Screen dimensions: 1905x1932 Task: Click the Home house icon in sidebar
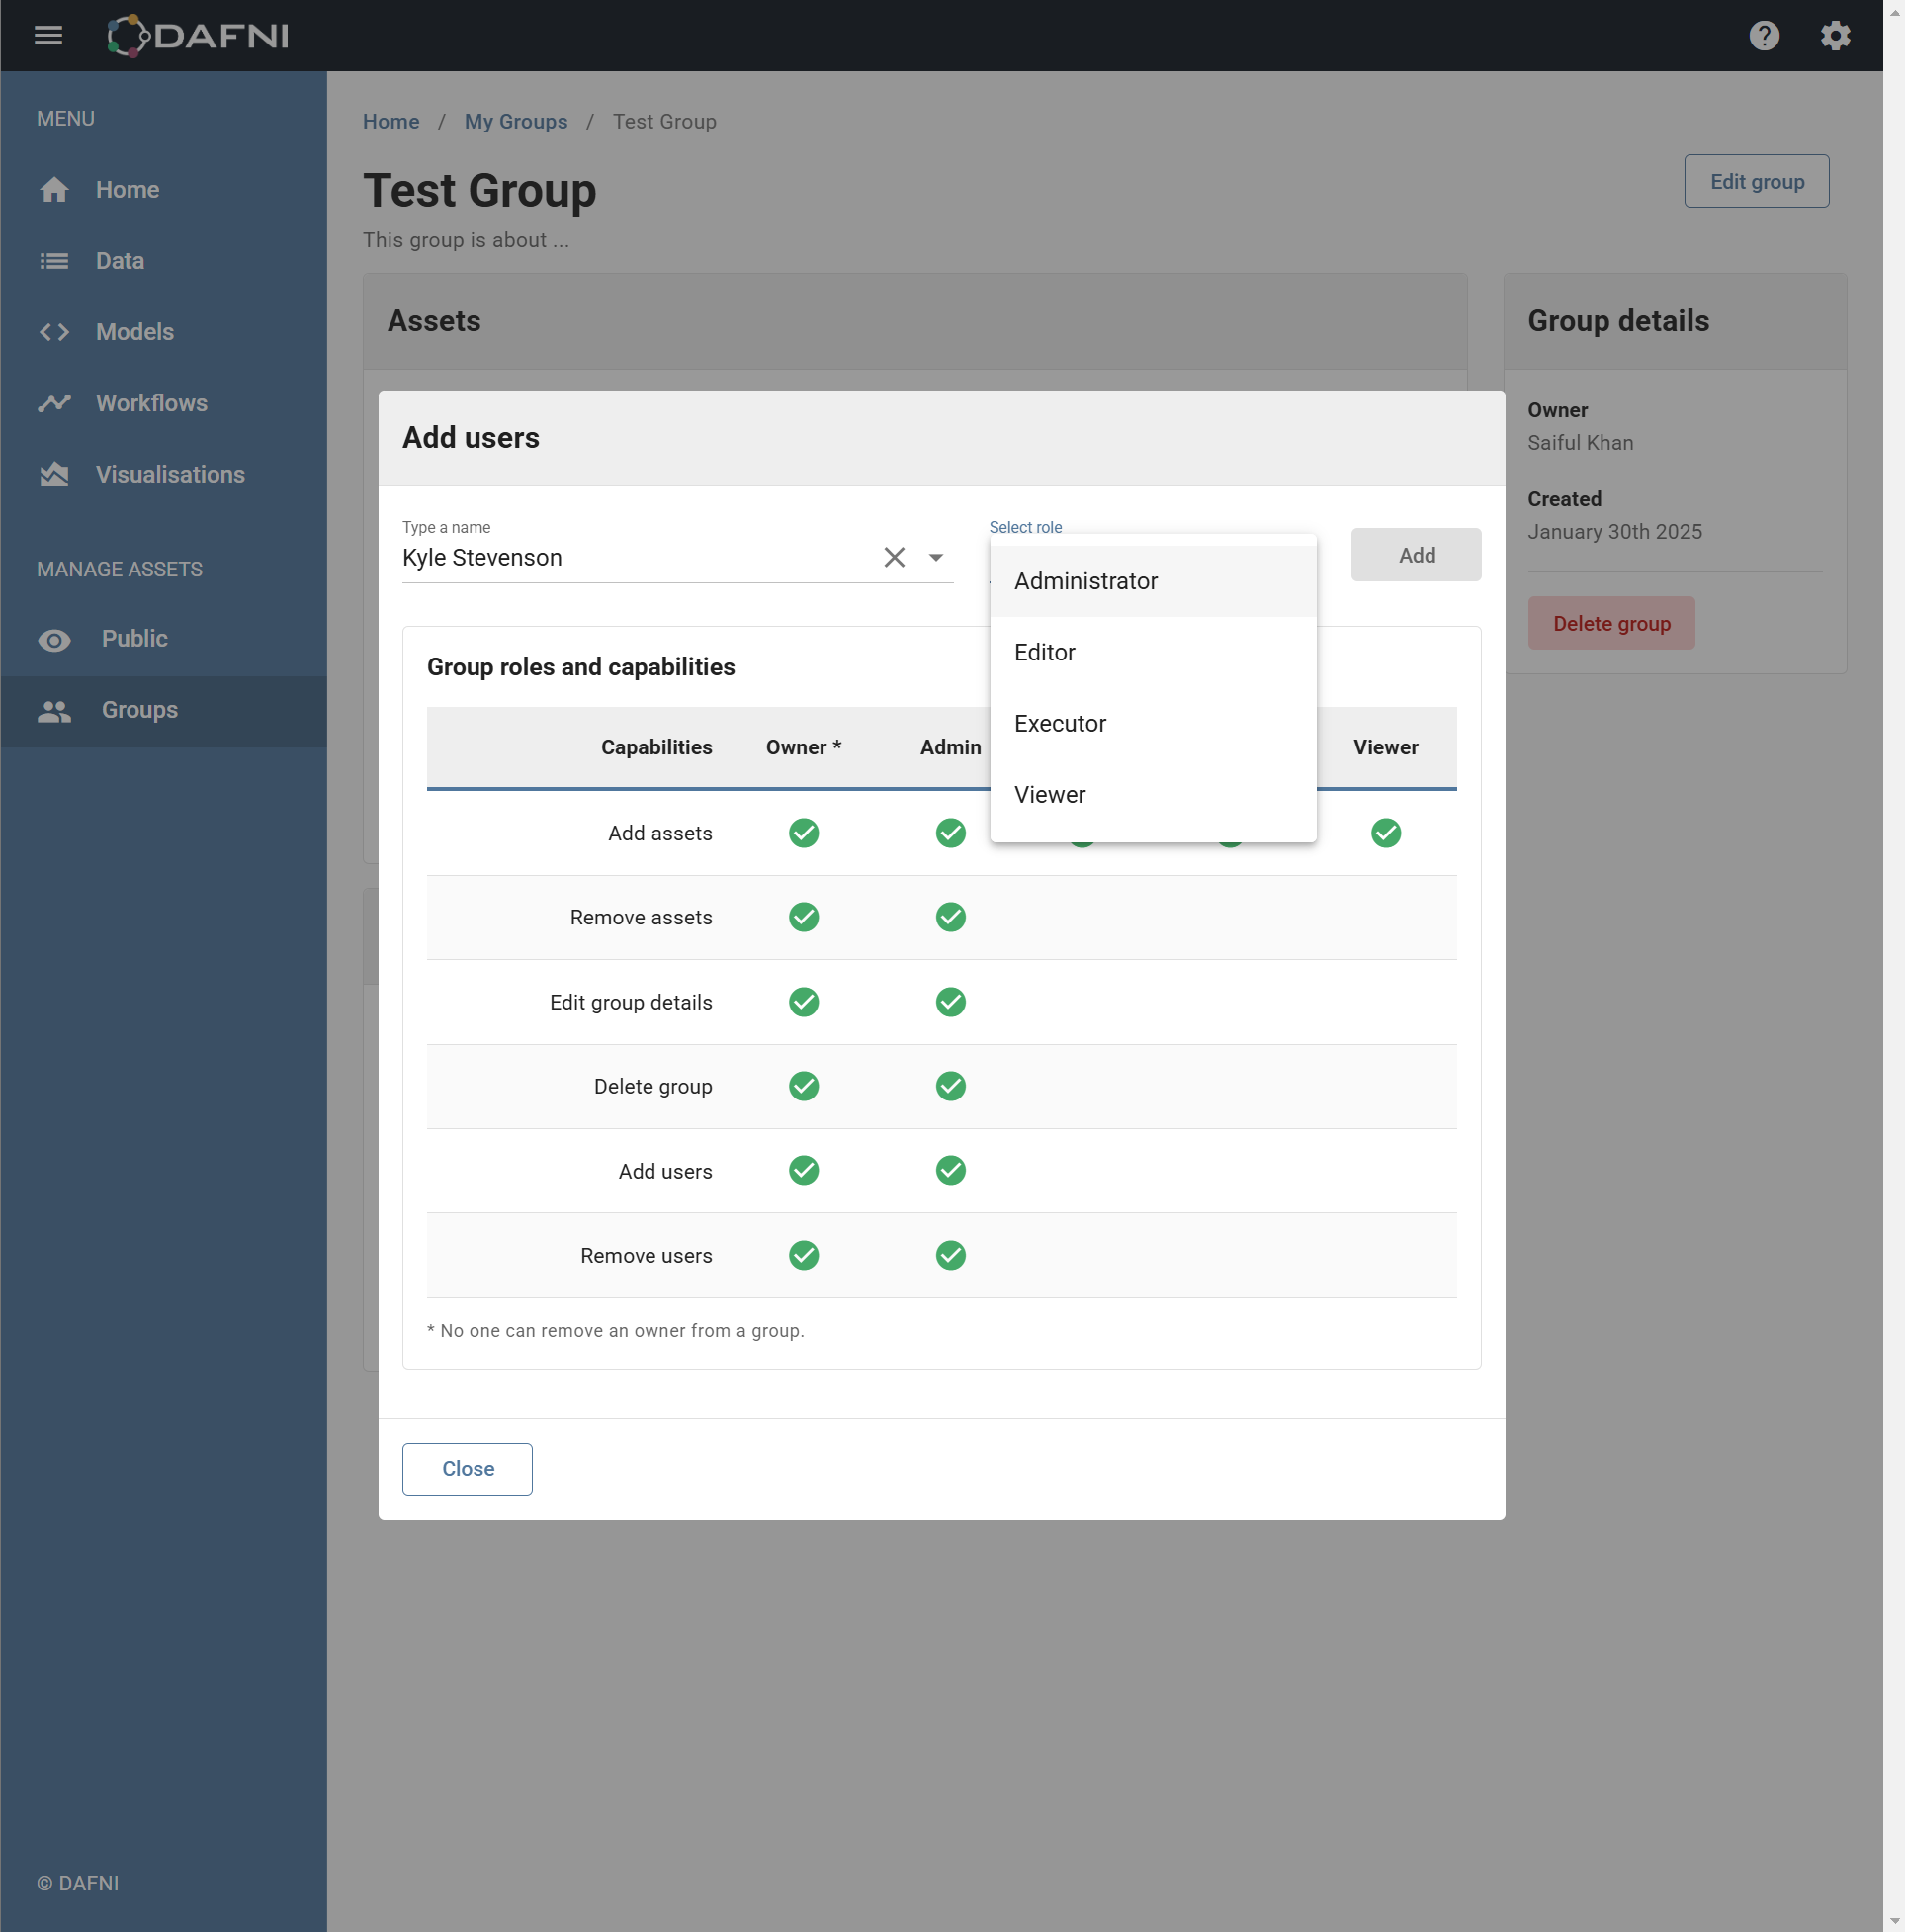[x=54, y=190]
